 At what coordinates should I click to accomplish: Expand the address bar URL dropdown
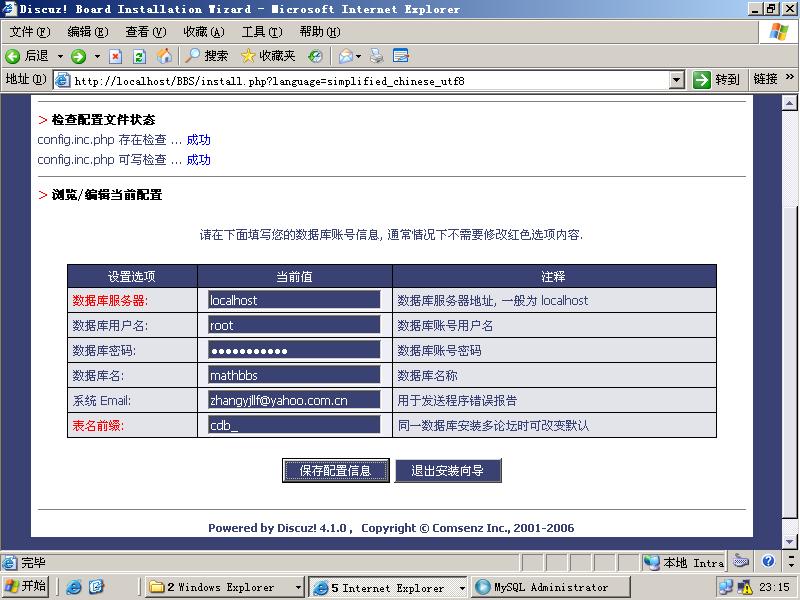[x=676, y=80]
